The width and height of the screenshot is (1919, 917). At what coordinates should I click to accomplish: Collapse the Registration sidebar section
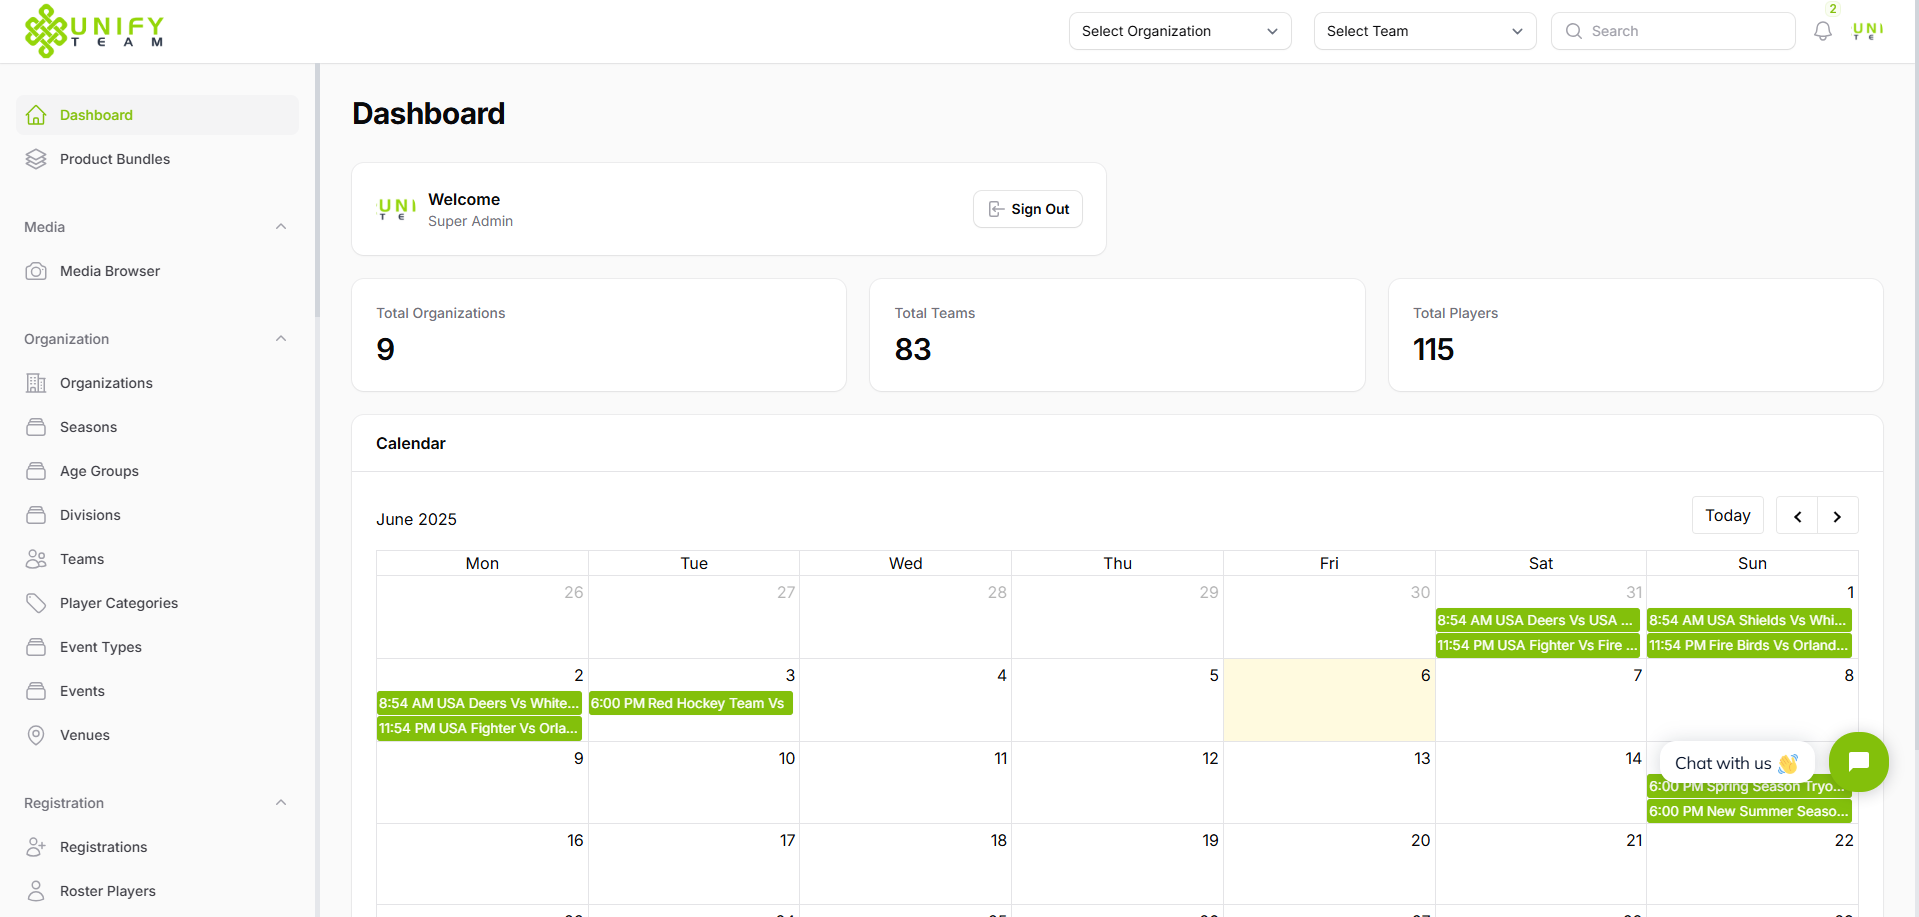(281, 802)
